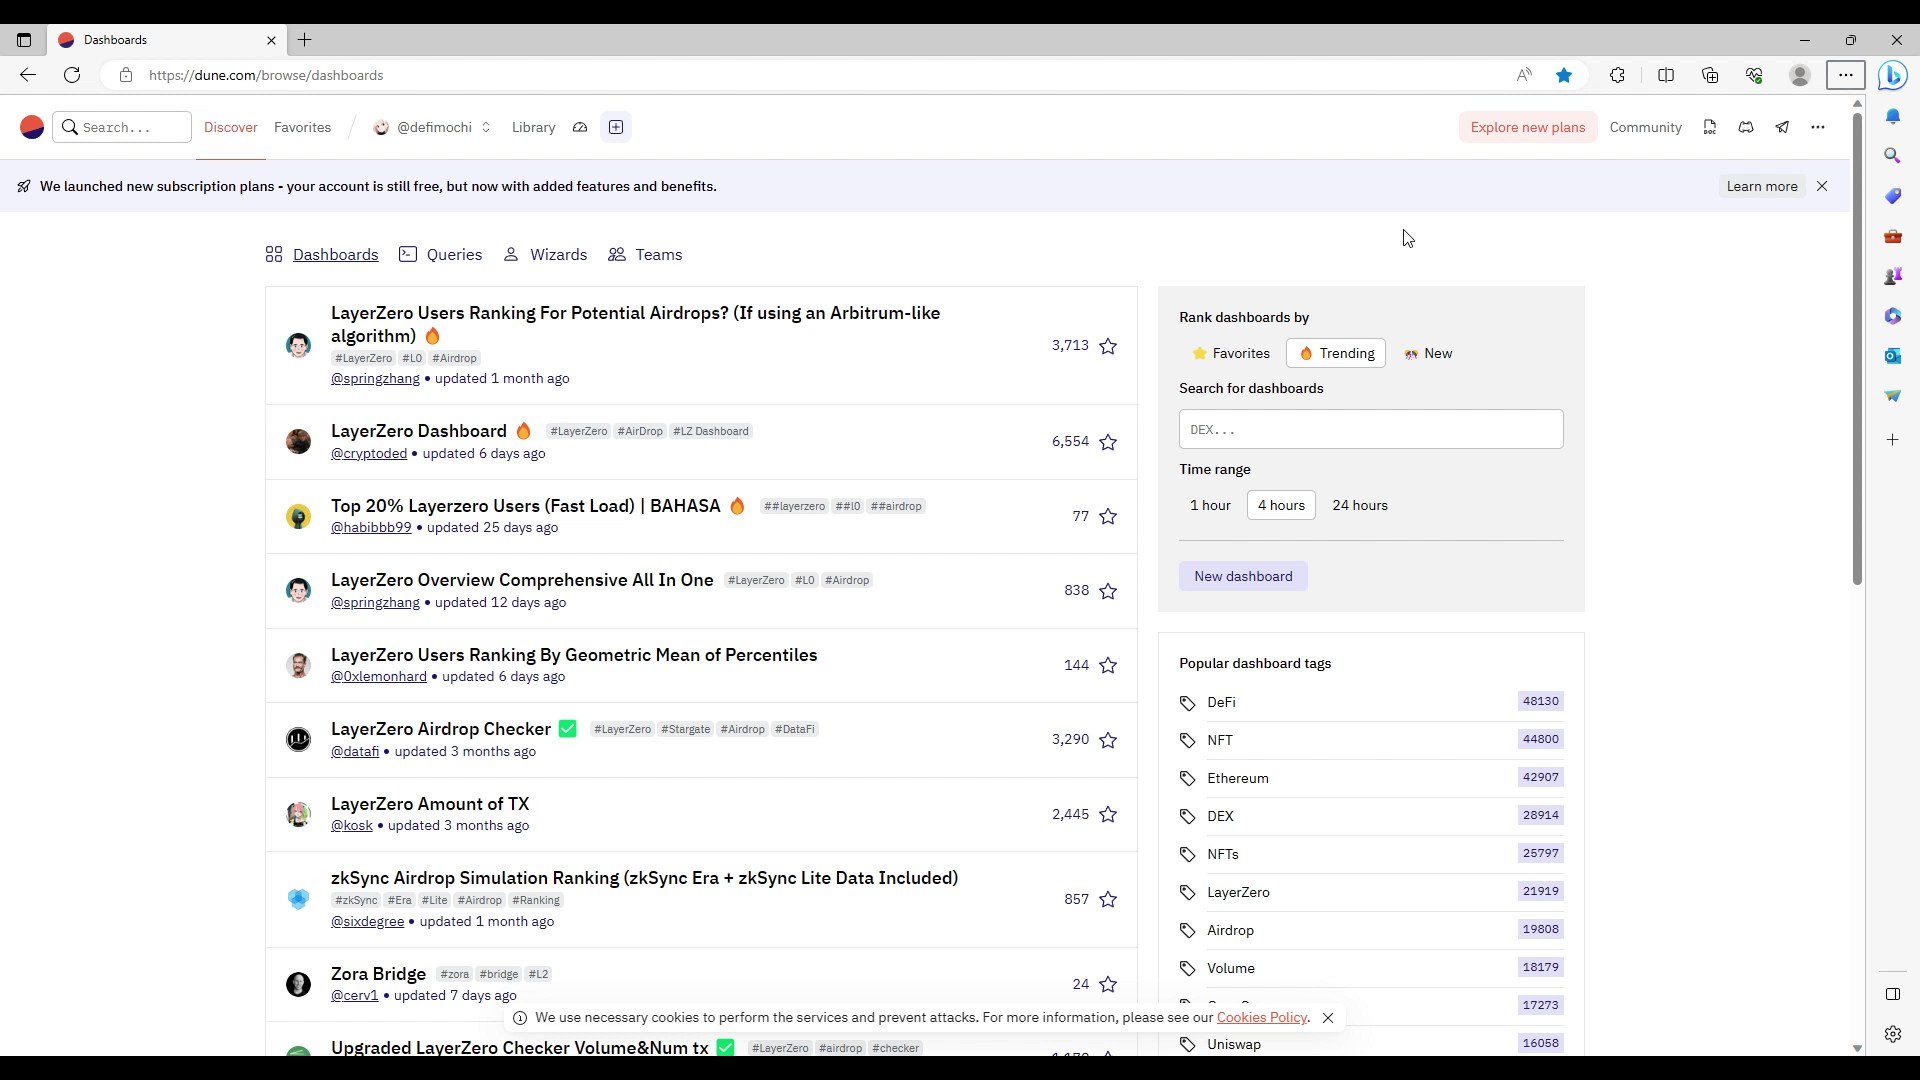Rank dashboards by Favorites
The height and width of the screenshot is (1080, 1920).
pyautogui.click(x=1231, y=353)
